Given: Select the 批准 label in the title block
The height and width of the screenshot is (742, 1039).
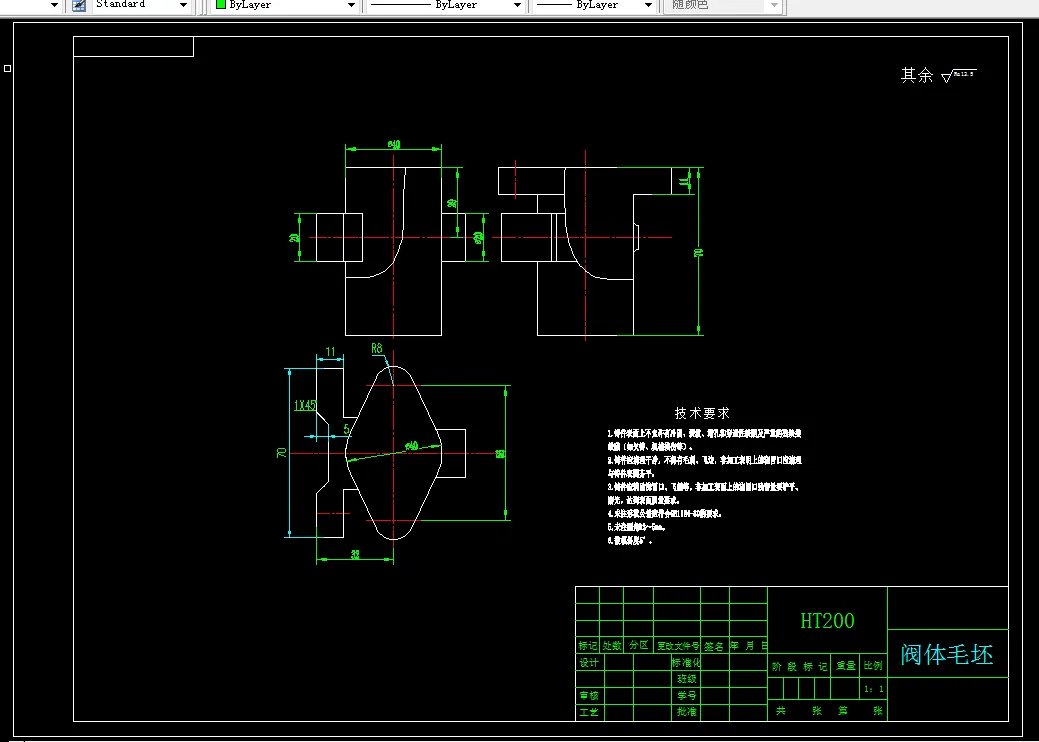Looking at the screenshot, I should click(686, 712).
